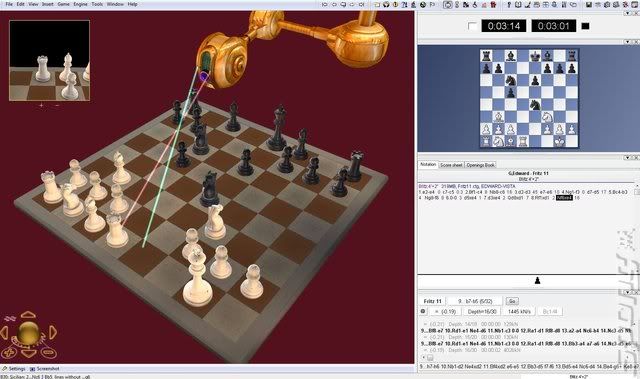
Task: Open the Edit menu
Action: coord(20,4)
